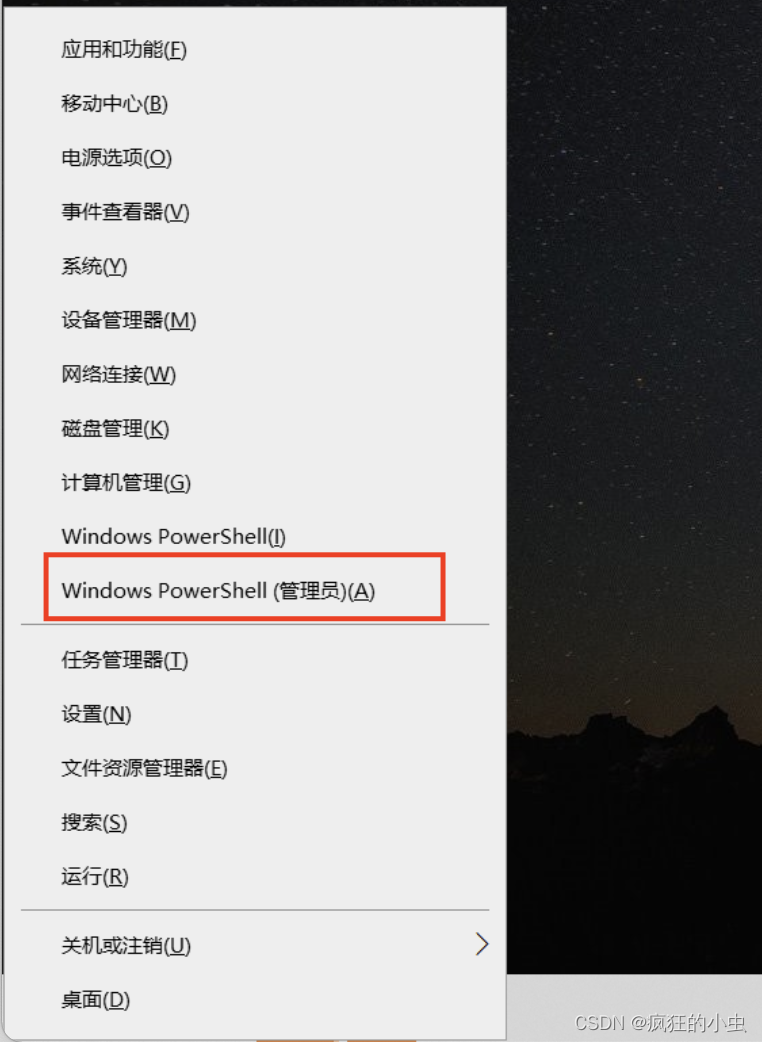Open 电源选项(O)
Screen dimensions: 762x1042
[x=255, y=158]
